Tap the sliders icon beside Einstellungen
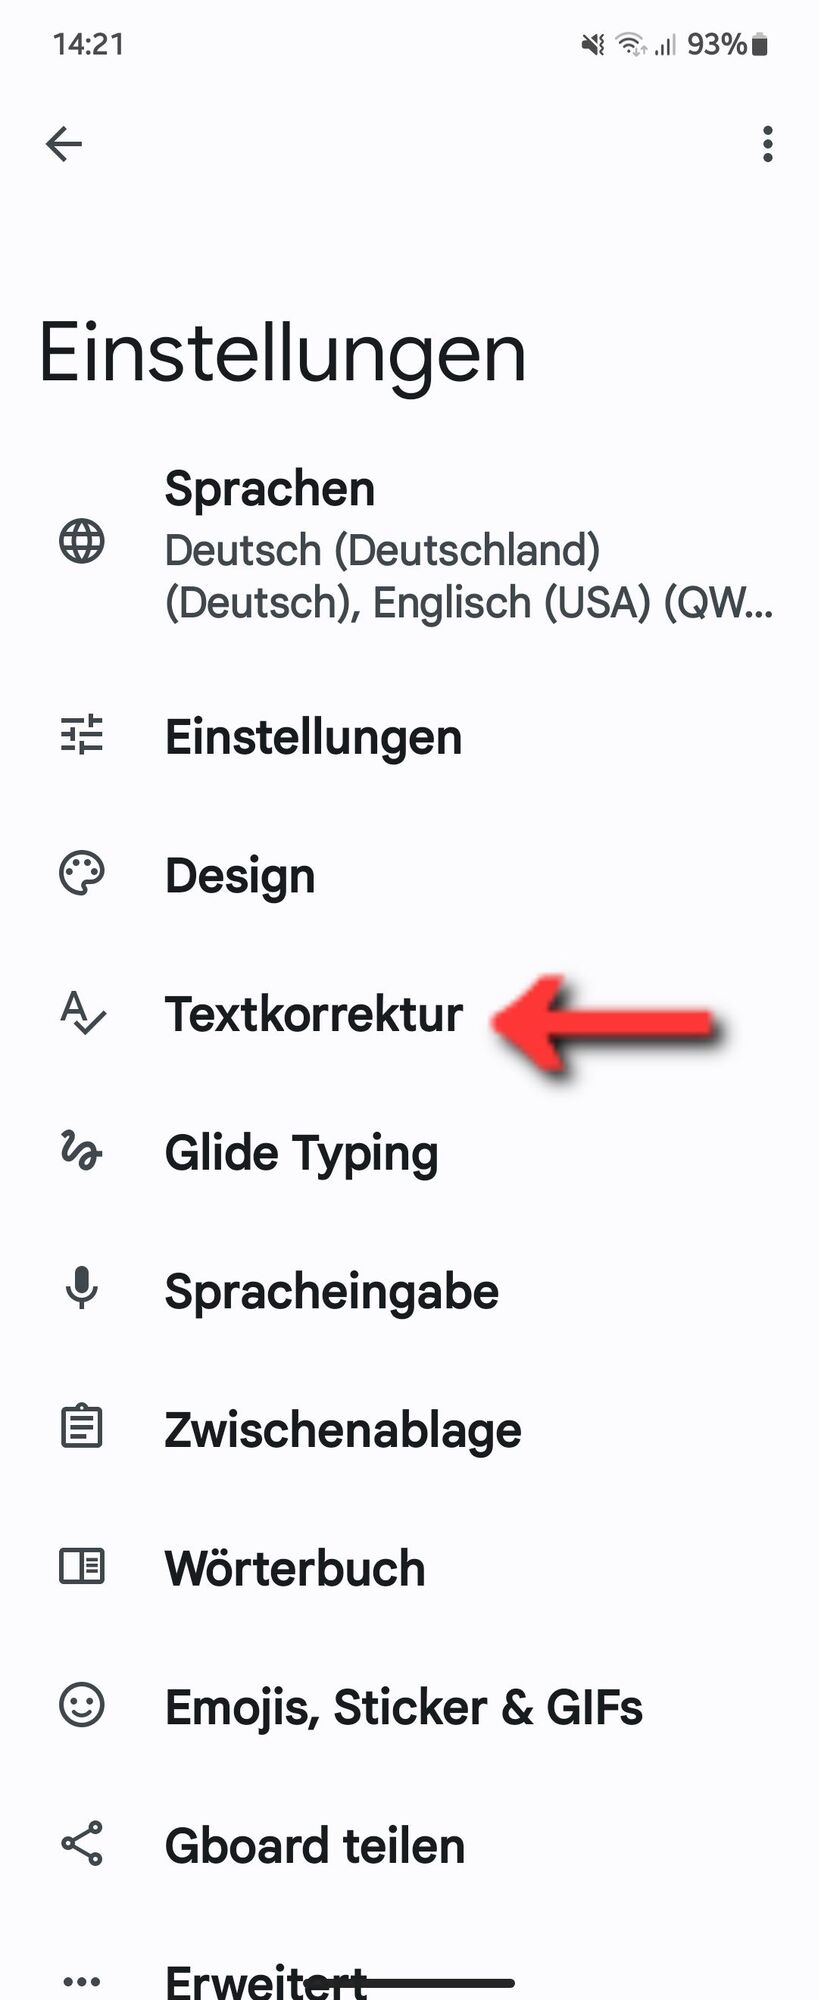Image resolution: width=818 pixels, height=2000 pixels. point(81,734)
